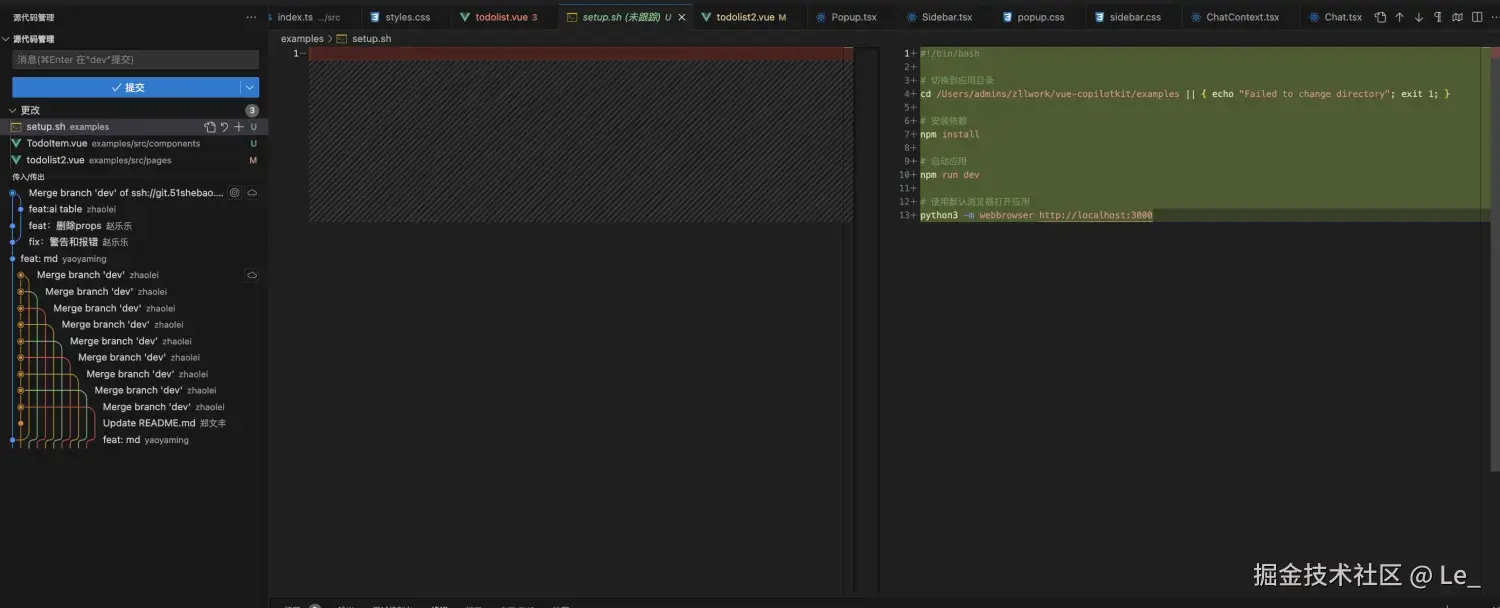
Task: Click the 传入/传出 section header
Action: coord(28,177)
